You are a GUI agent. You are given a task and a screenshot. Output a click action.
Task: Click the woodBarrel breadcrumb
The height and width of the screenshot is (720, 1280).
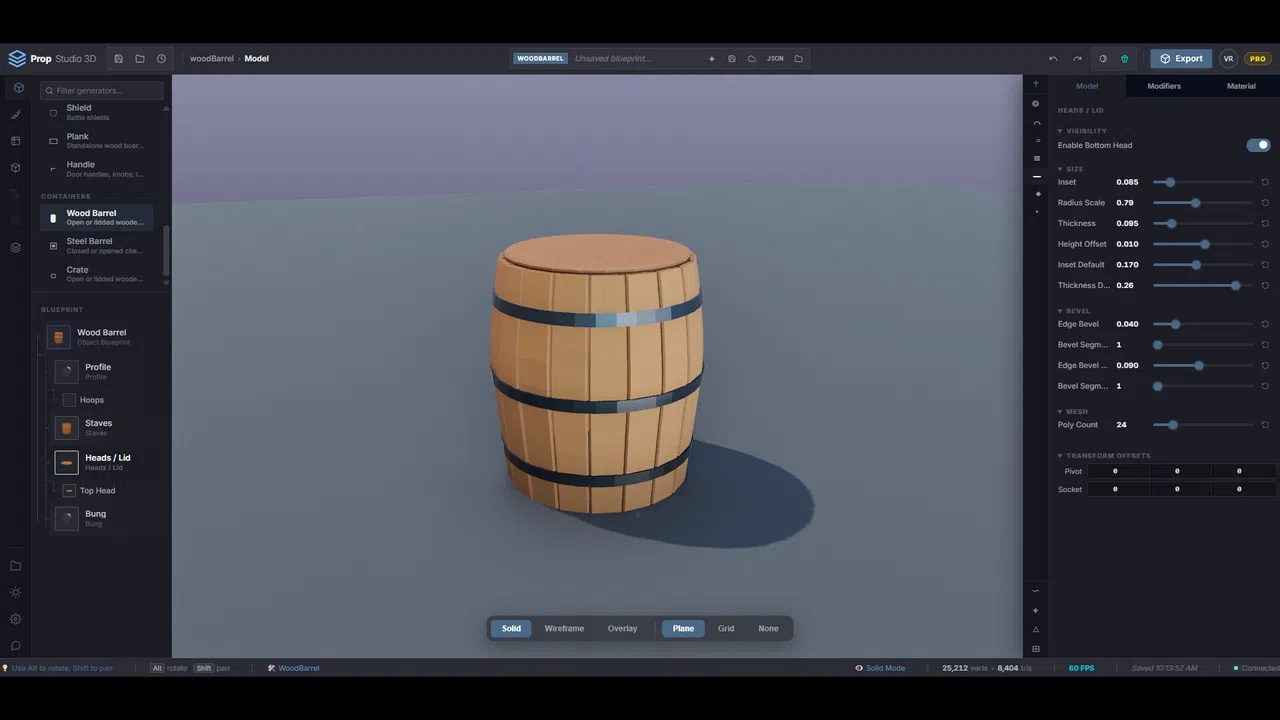coord(212,59)
